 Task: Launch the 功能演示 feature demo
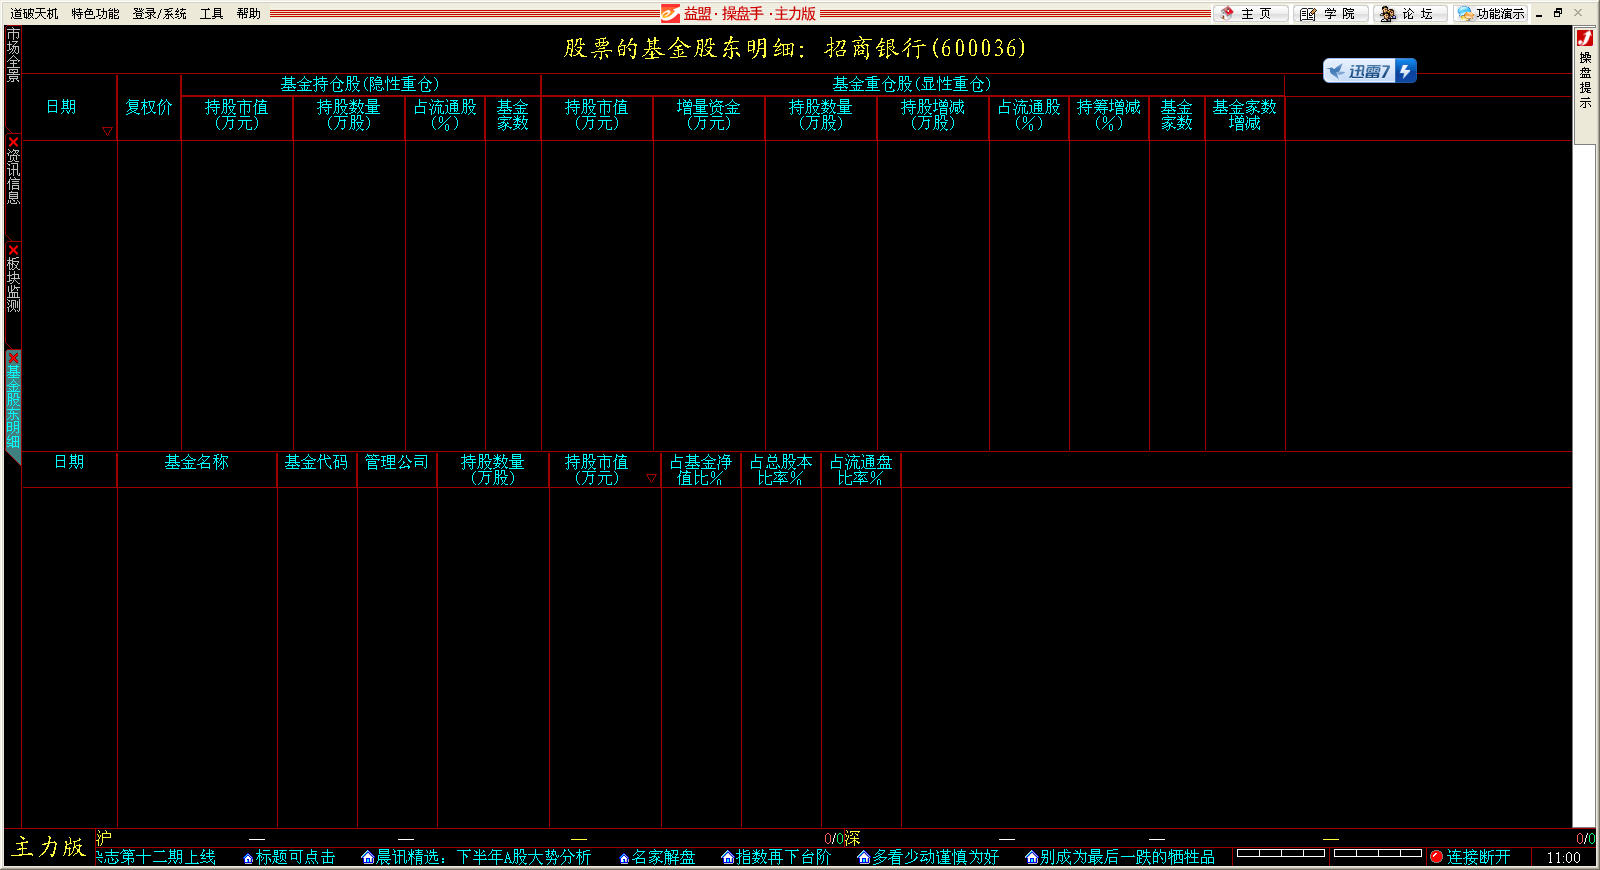[x=1491, y=13]
